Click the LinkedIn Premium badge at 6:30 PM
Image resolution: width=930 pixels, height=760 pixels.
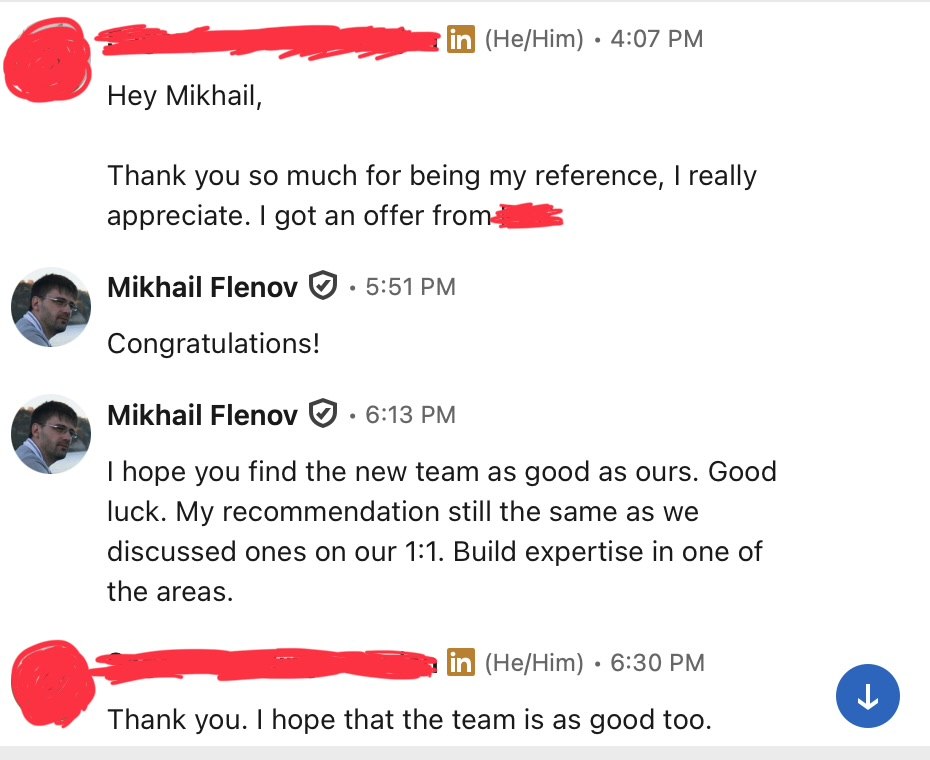[461, 662]
